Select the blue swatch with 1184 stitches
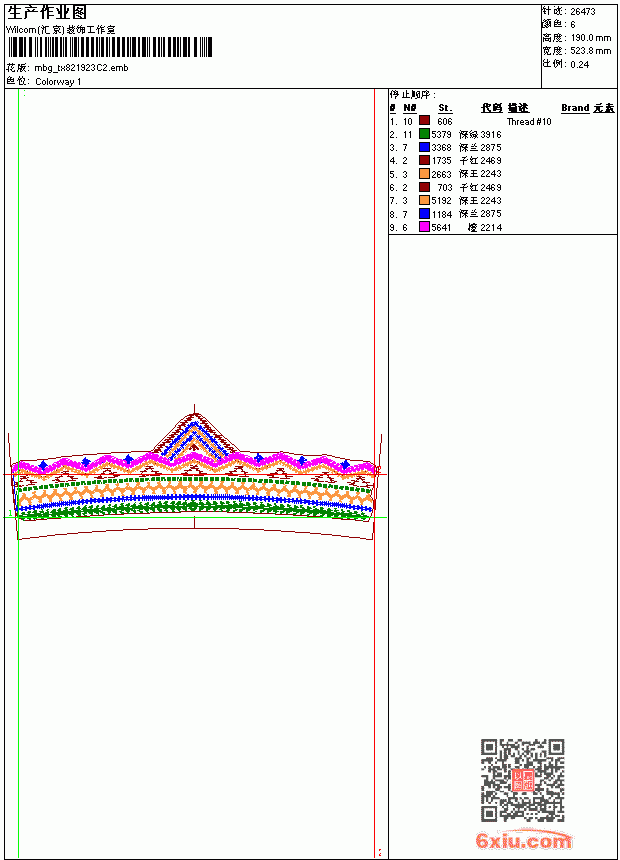Image resolution: width=620 pixels, height=860 pixels. coord(424,214)
